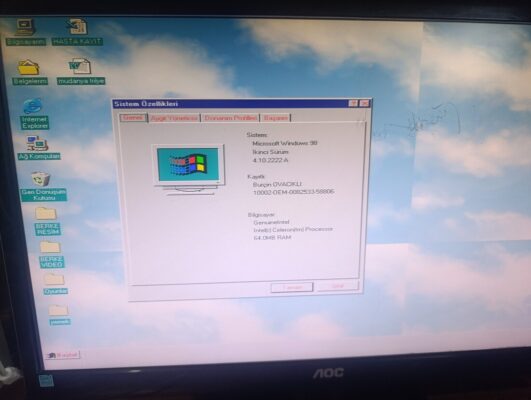Click the OEM product ID number line

click(294, 192)
